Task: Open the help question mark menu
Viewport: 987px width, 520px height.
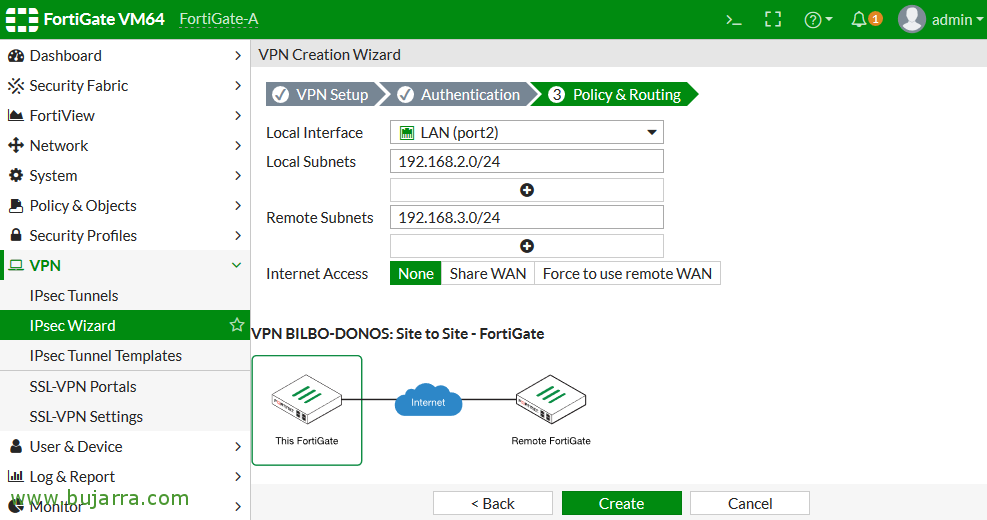Action: tap(818, 20)
